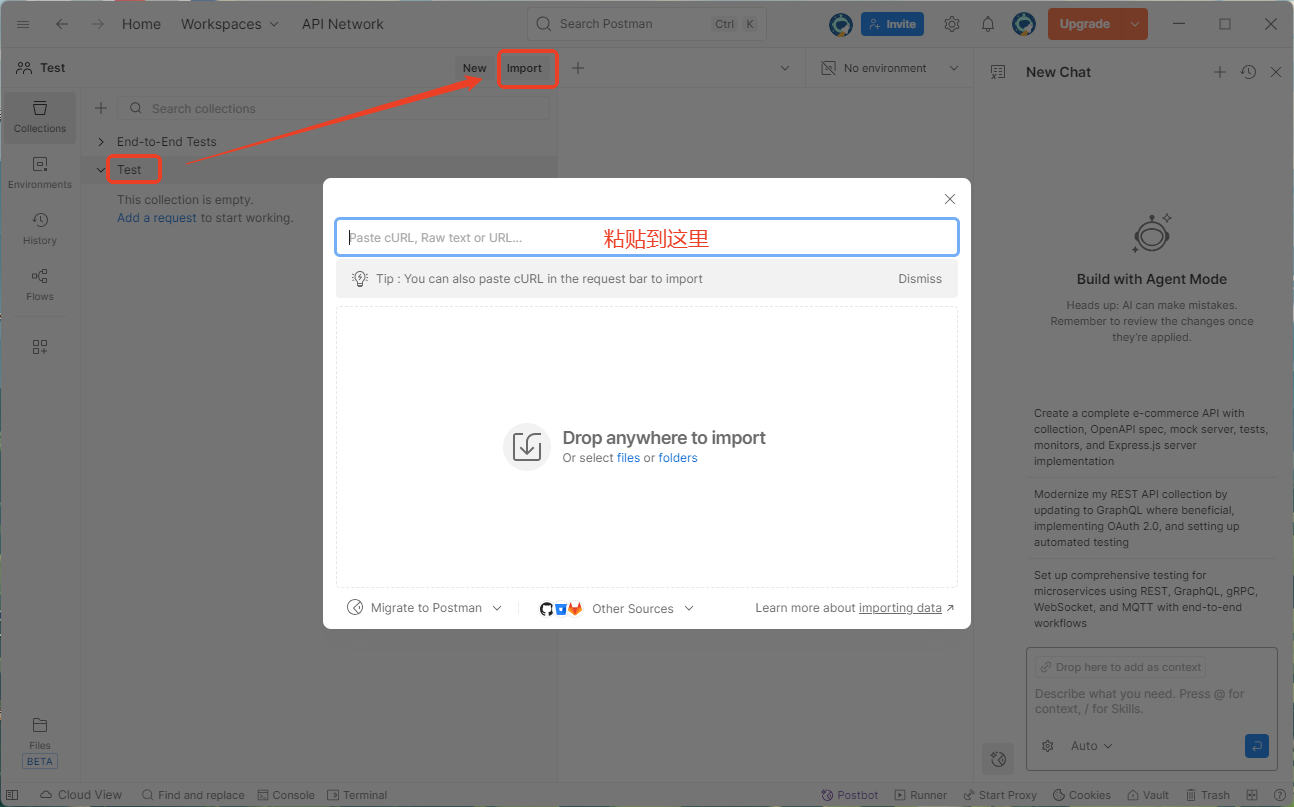Start a new chat with plus icon
This screenshot has height=807, width=1294.
point(1219,72)
